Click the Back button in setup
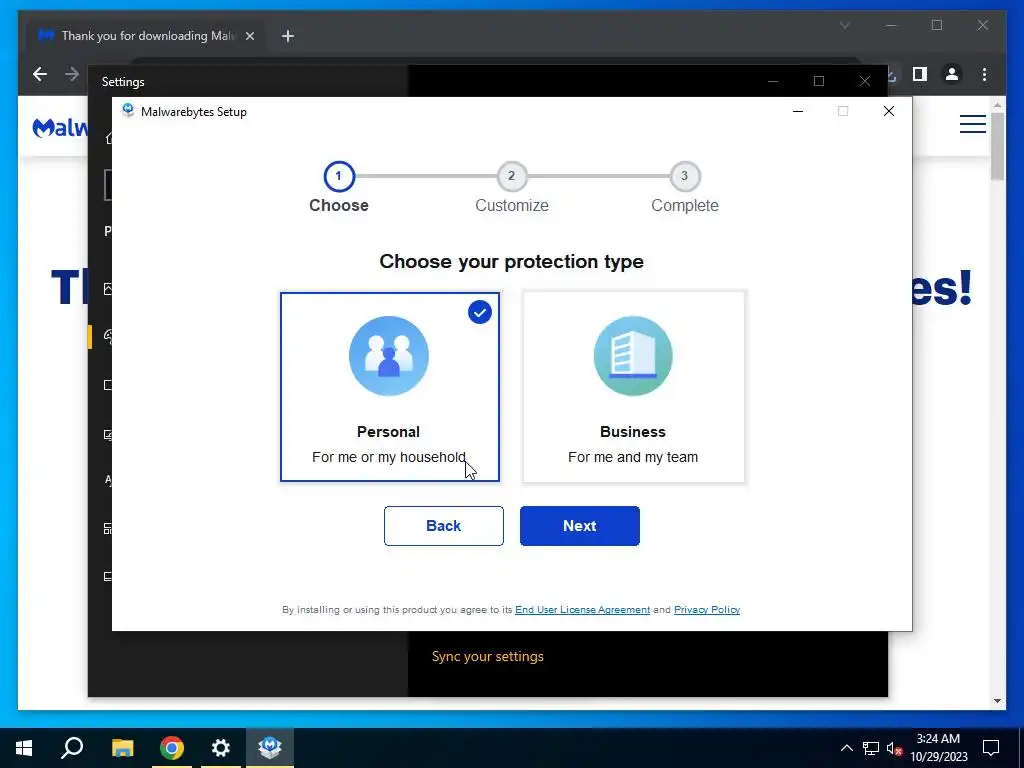The height and width of the screenshot is (768, 1024). pos(443,526)
